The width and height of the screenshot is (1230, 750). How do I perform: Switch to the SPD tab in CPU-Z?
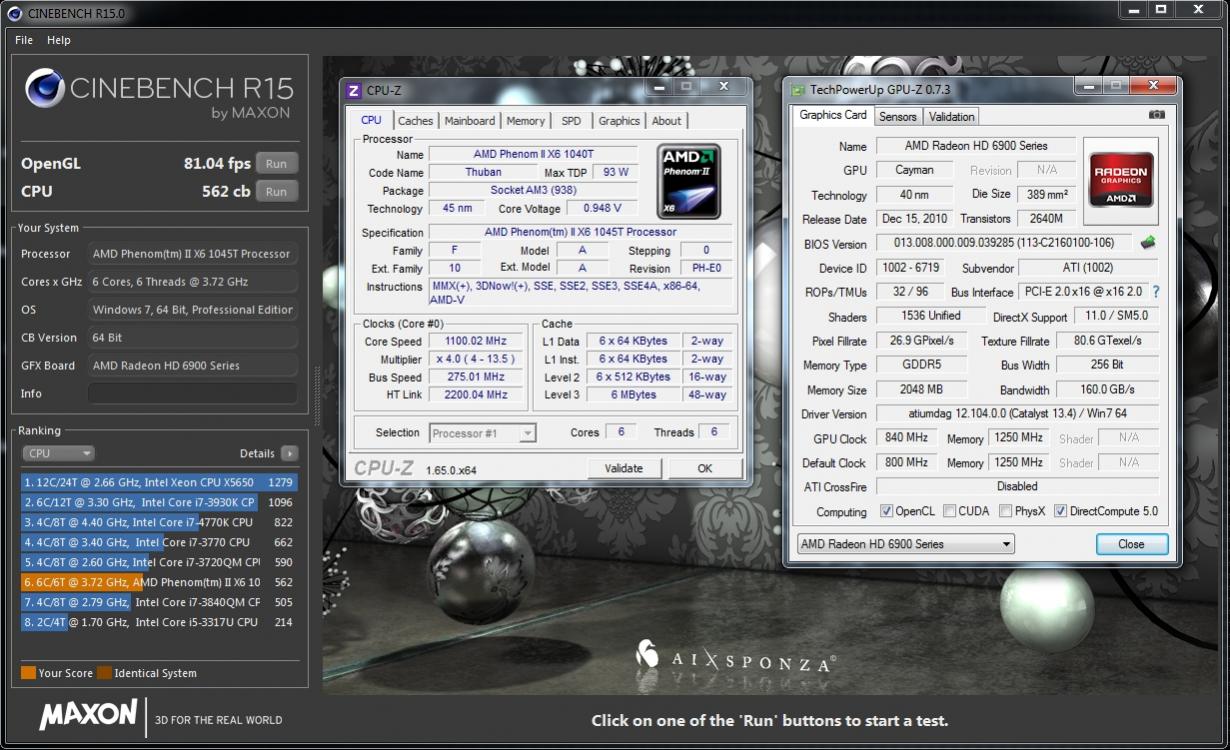(571, 121)
